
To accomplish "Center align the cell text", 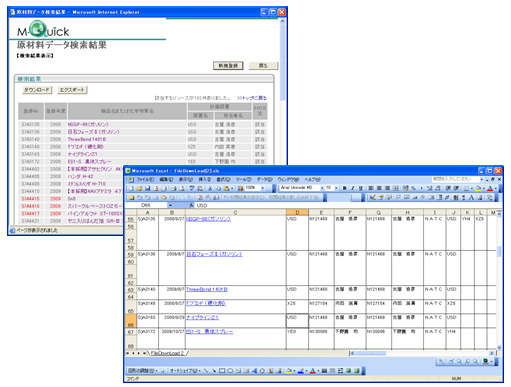I will point(379,188).
